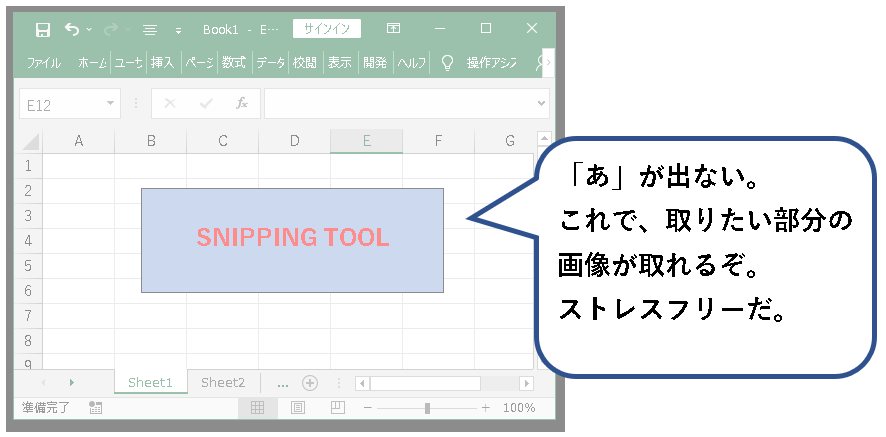Click the horizontal scrollbar thumb
Image resolution: width=886 pixels, height=437 pixels.
click(x=425, y=383)
